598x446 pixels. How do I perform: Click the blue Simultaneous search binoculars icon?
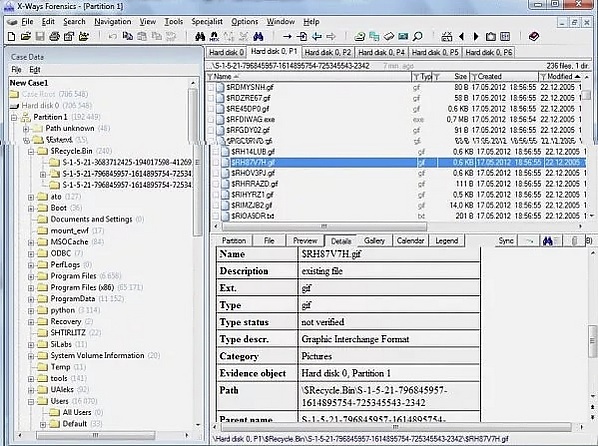(259, 37)
